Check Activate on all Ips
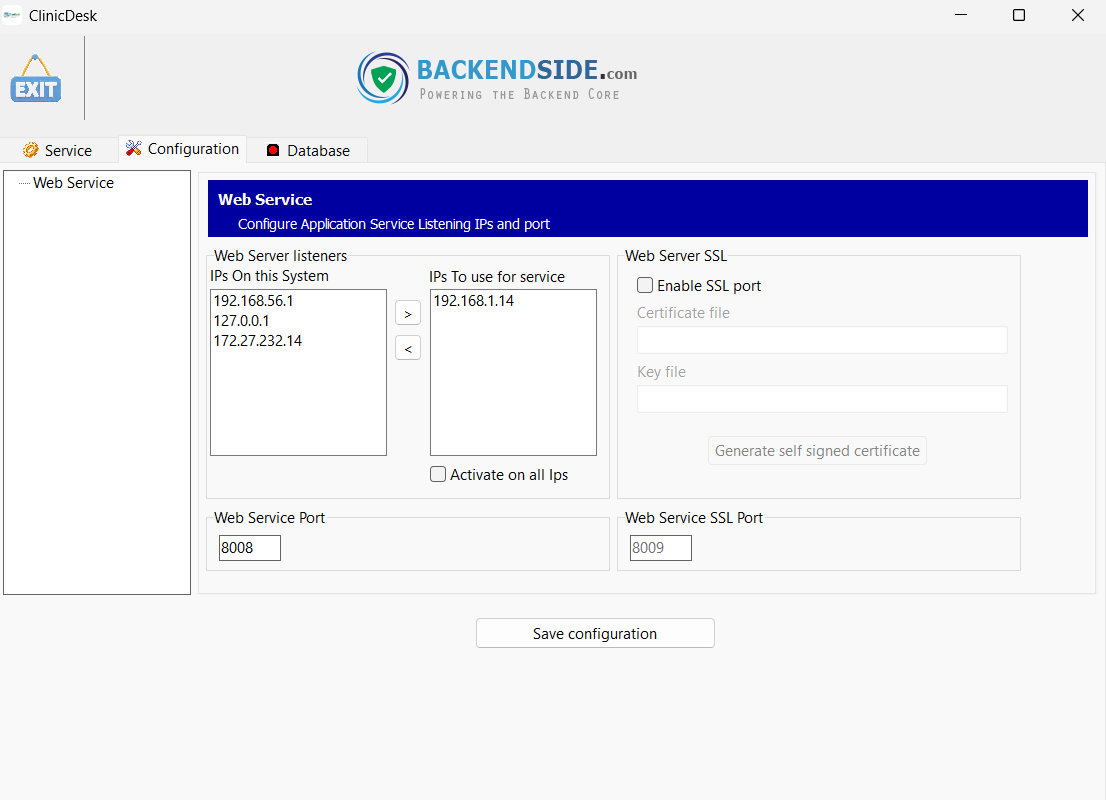 click(438, 475)
